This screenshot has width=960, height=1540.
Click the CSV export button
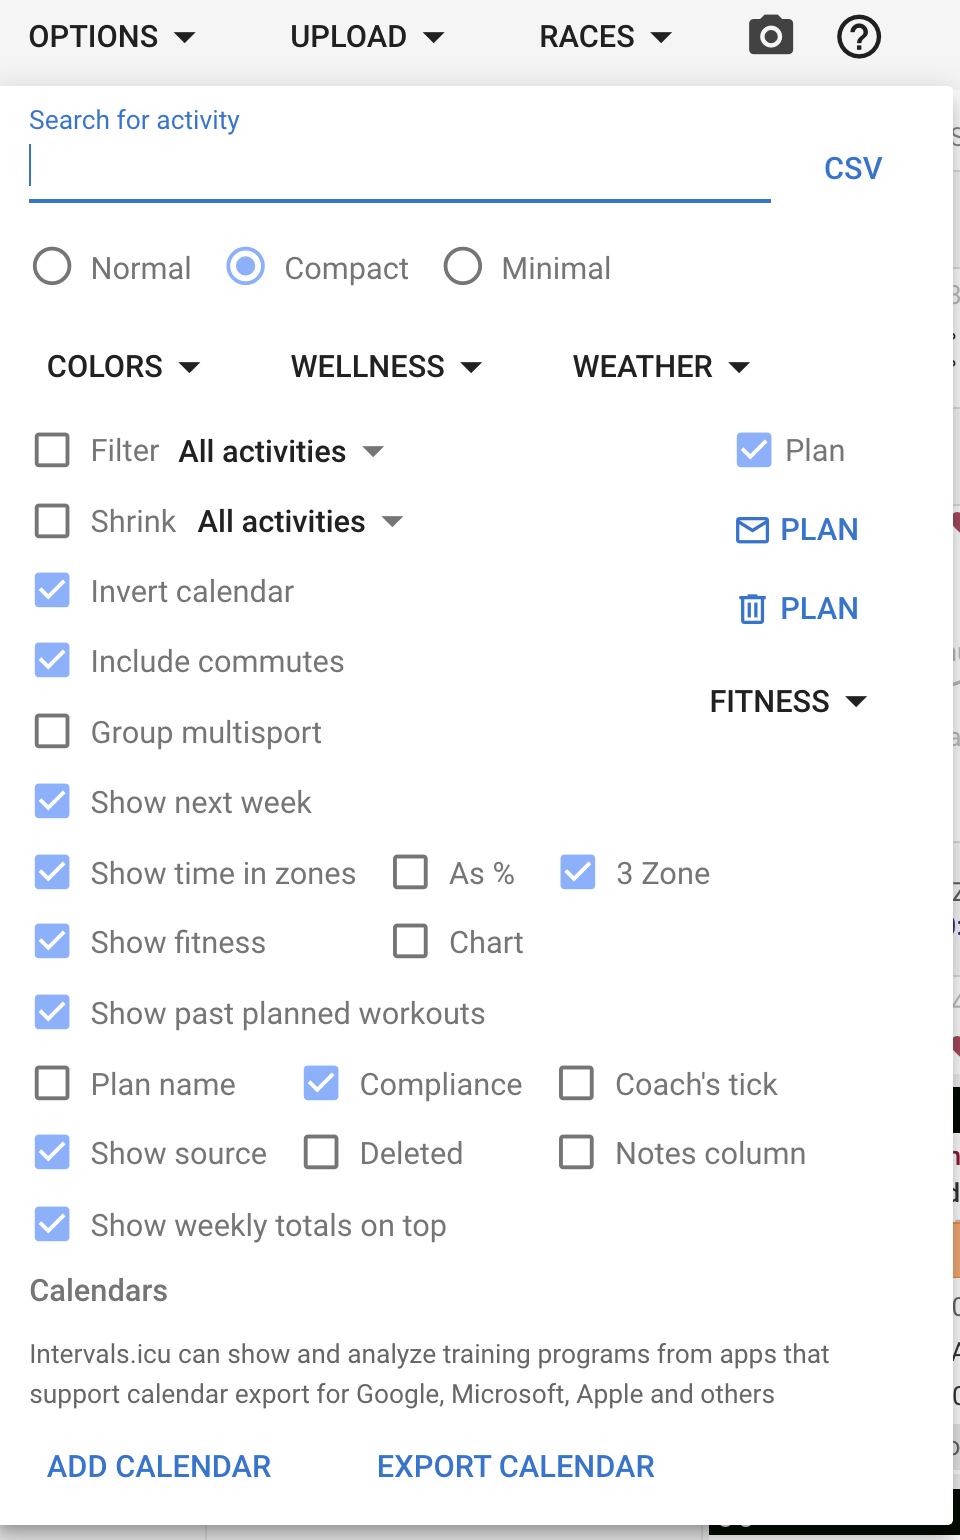853,168
